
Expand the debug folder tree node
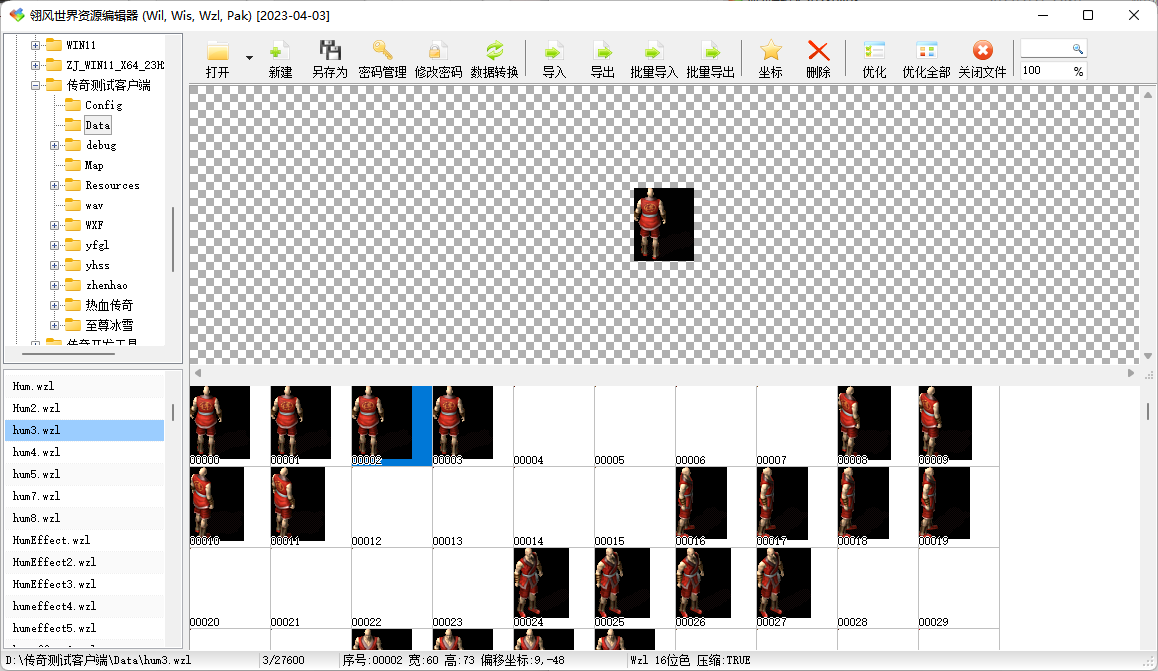[x=55, y=145]
